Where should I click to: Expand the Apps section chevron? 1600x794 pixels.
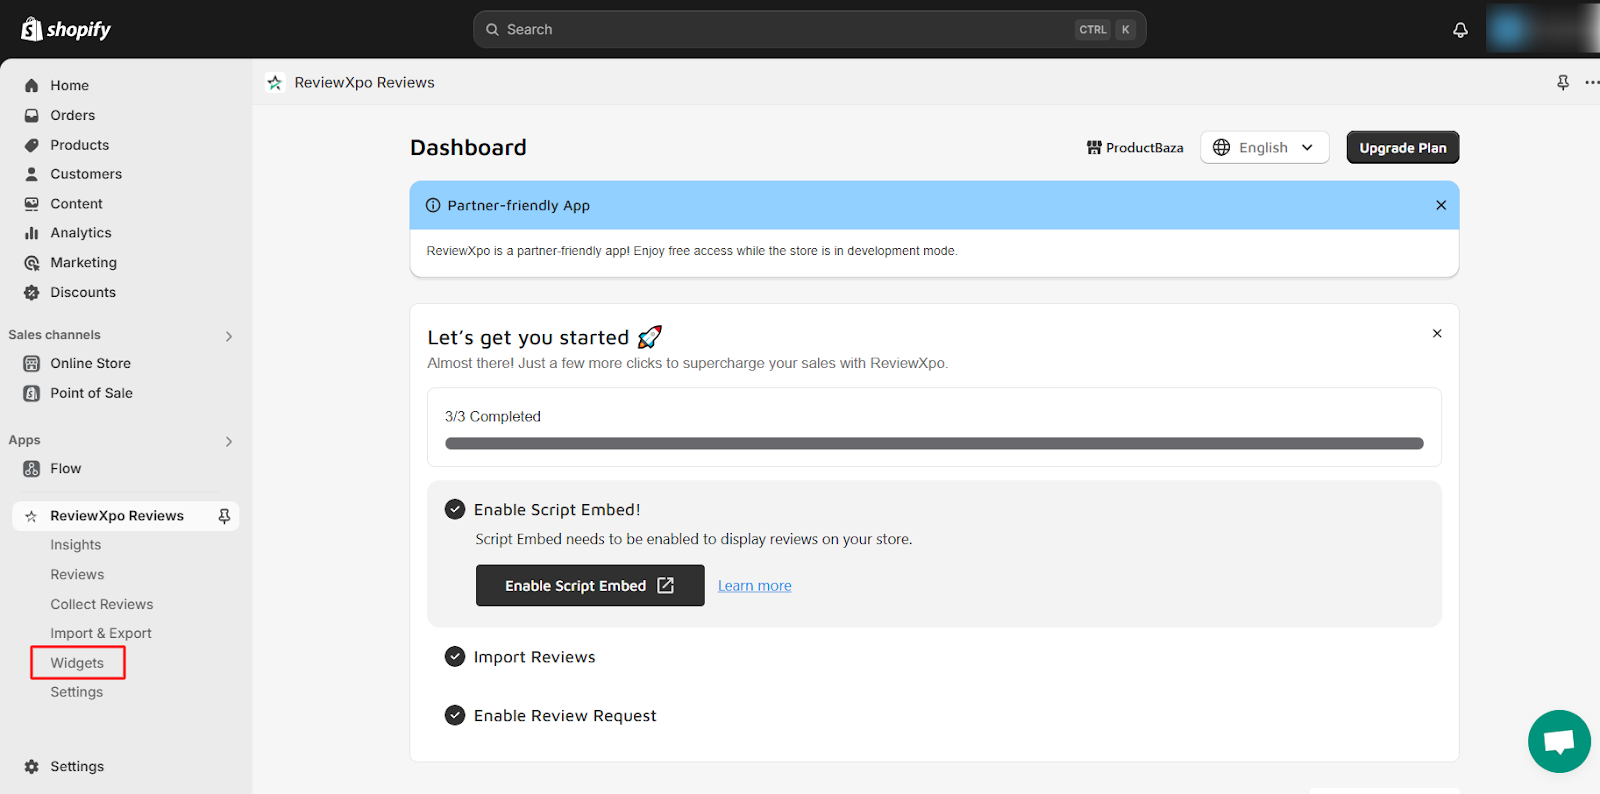tap(229, 441)
